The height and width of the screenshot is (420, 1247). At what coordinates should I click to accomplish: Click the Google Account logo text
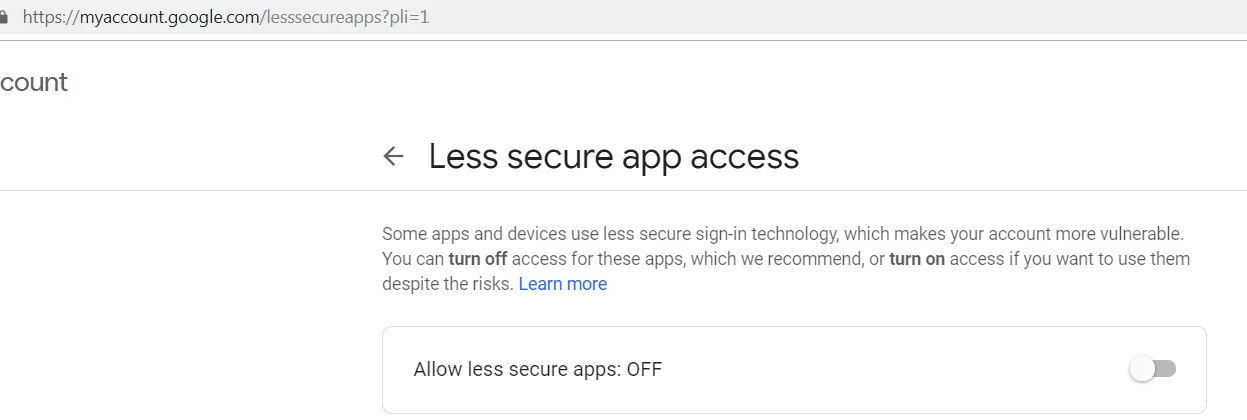pyautogui.click(x=33, y=82)
